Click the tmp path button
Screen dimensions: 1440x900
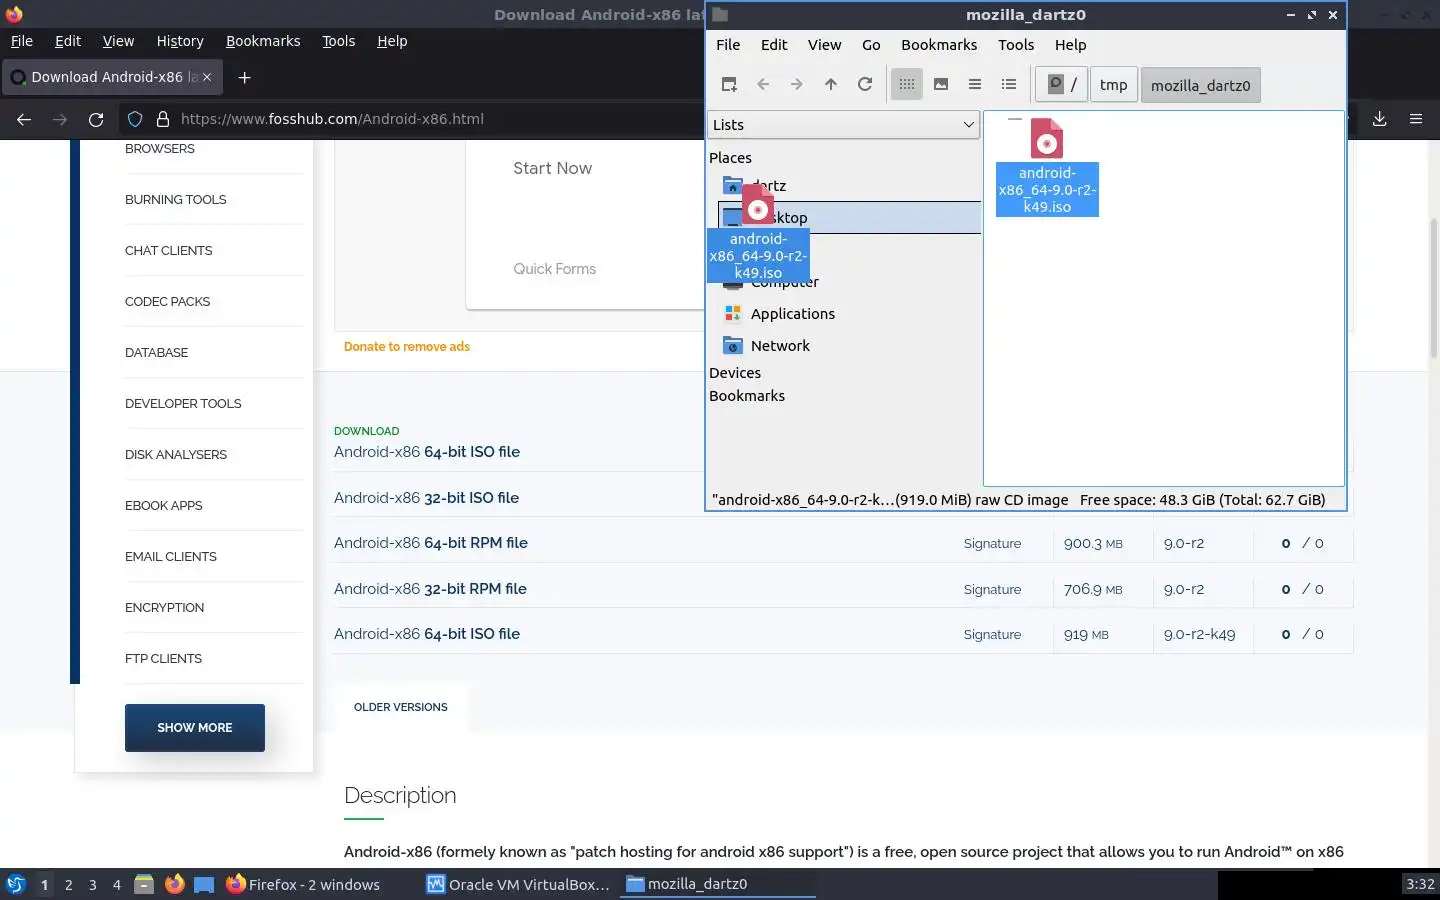coord(1113,85)
